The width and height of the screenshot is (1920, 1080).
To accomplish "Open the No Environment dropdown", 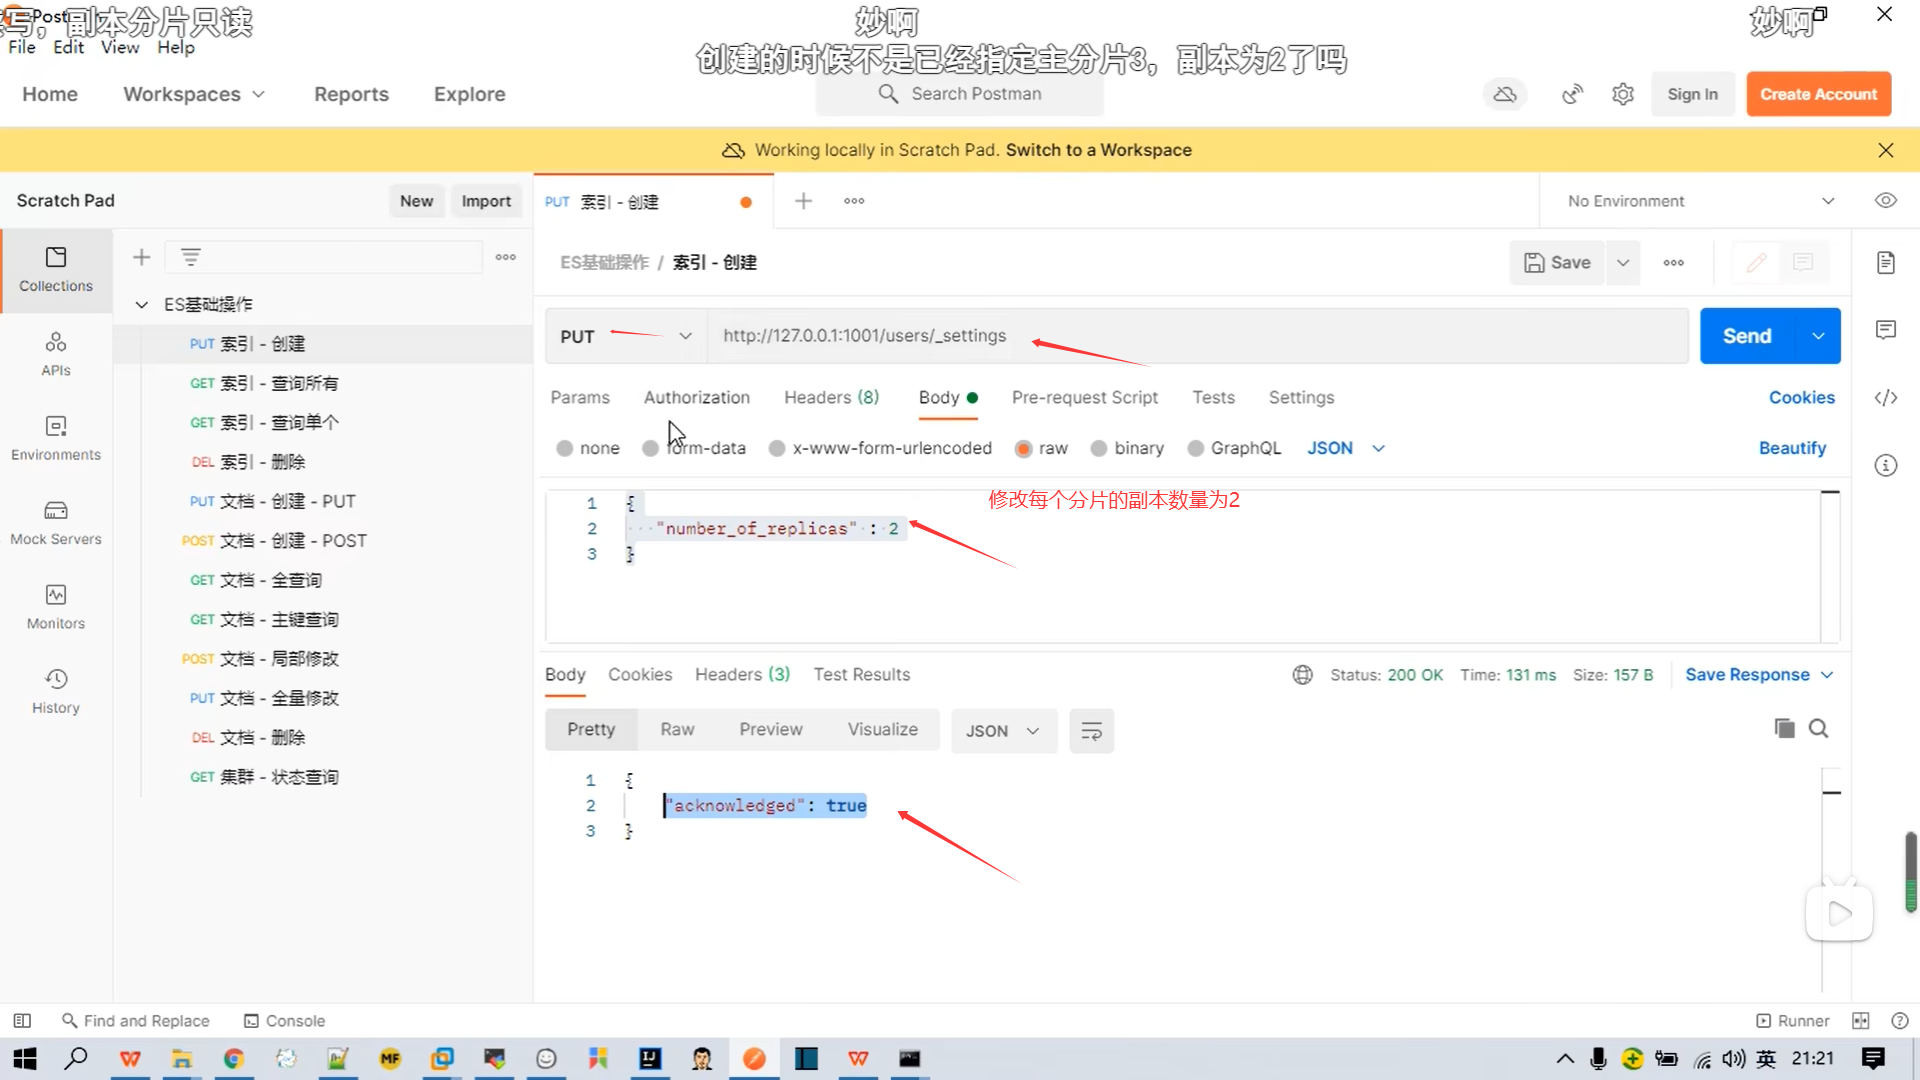I will coord(1700,201).
